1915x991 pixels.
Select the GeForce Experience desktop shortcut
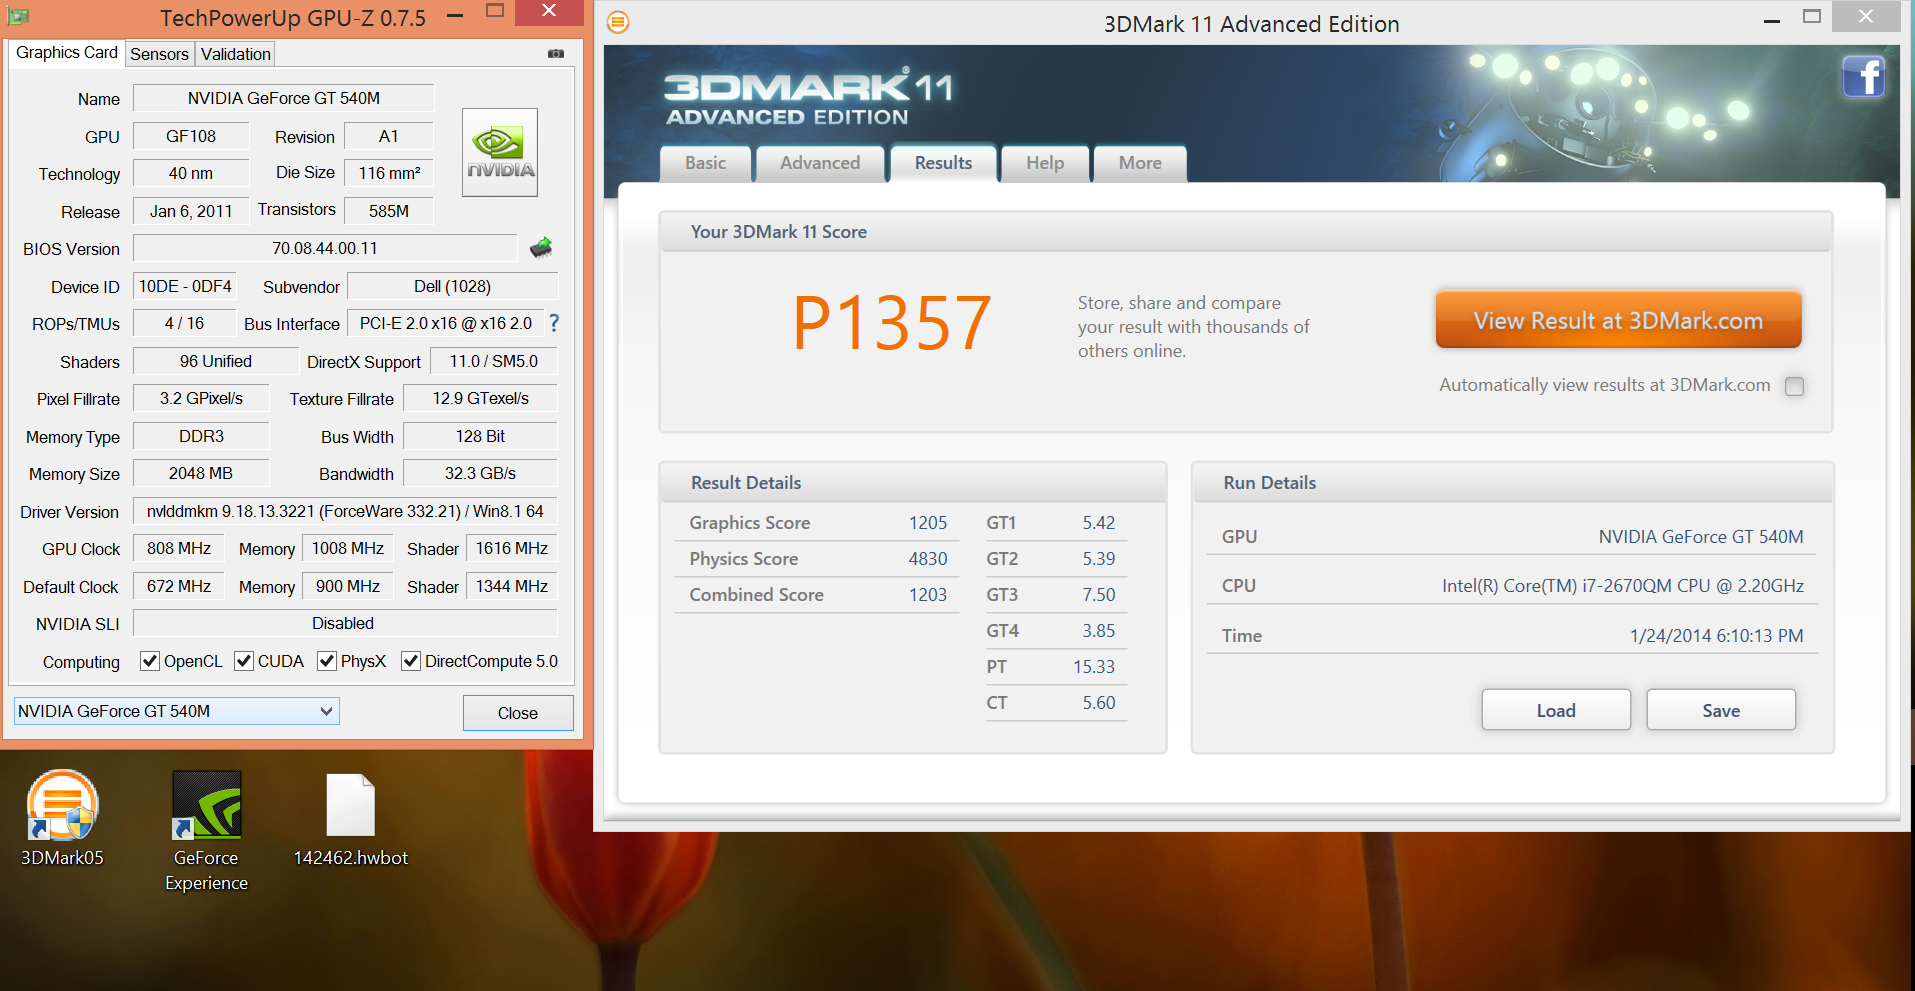click(206, 831)
